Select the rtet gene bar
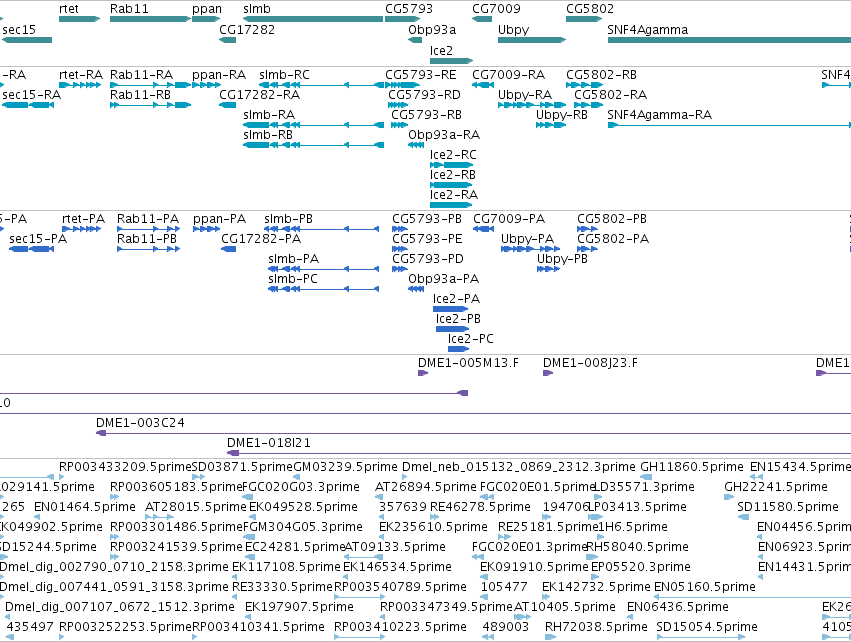The image size is (851, 642). [79, 19]
